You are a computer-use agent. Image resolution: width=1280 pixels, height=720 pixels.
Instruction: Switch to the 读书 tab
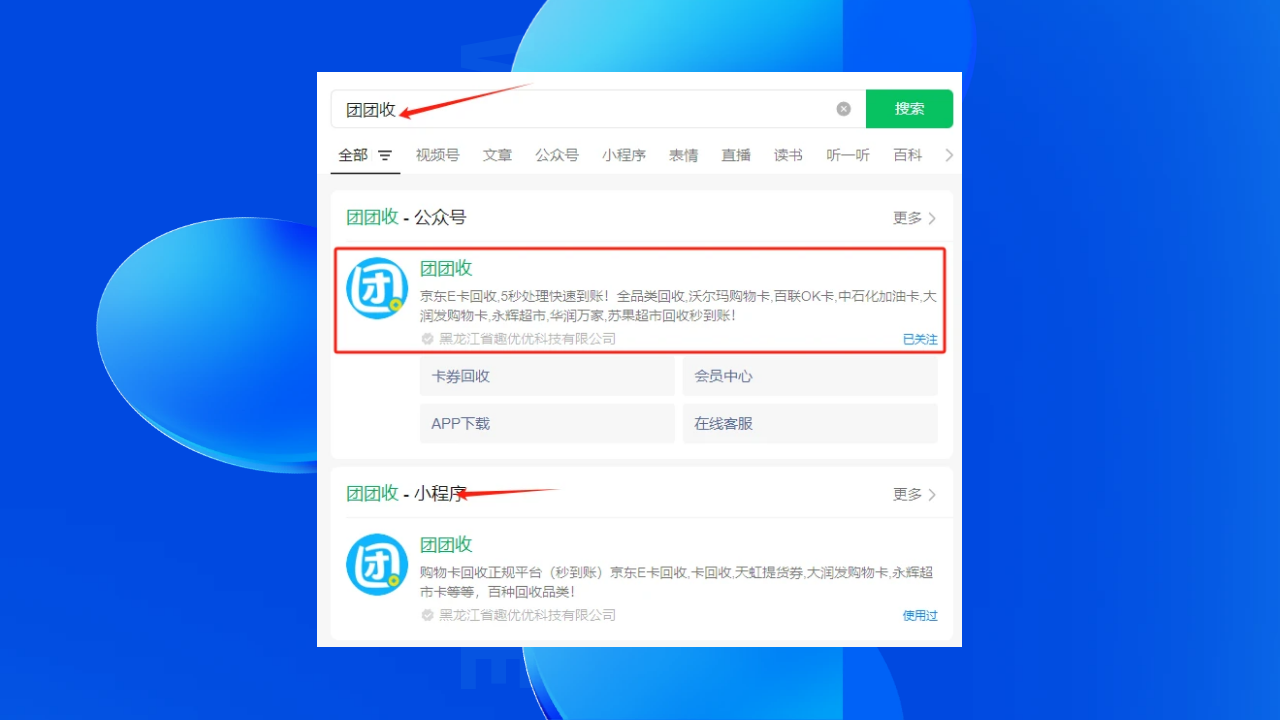(x=788, y=155)
